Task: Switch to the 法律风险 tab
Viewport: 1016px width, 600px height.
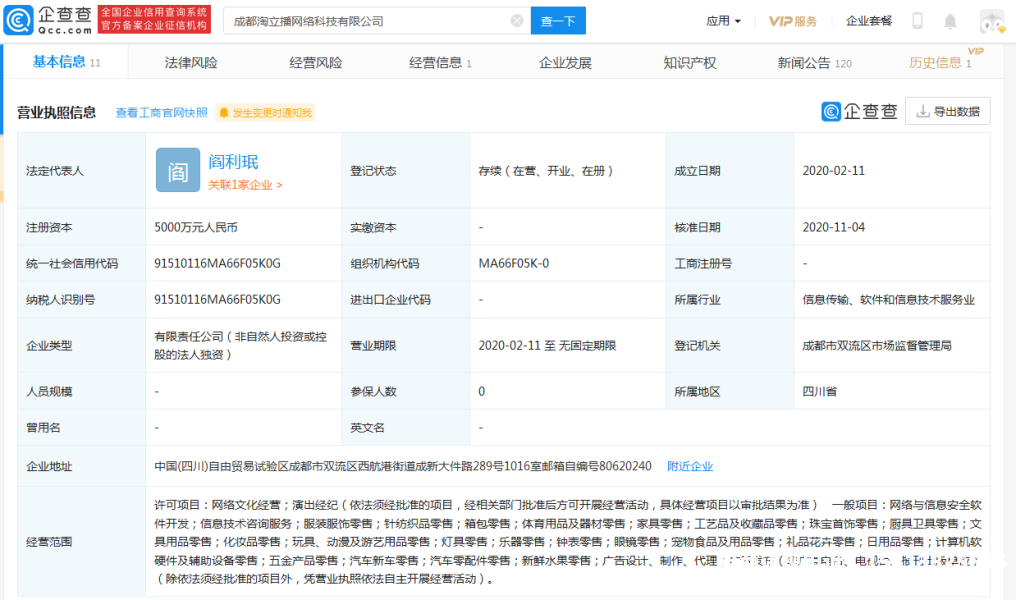Action: 190,63
